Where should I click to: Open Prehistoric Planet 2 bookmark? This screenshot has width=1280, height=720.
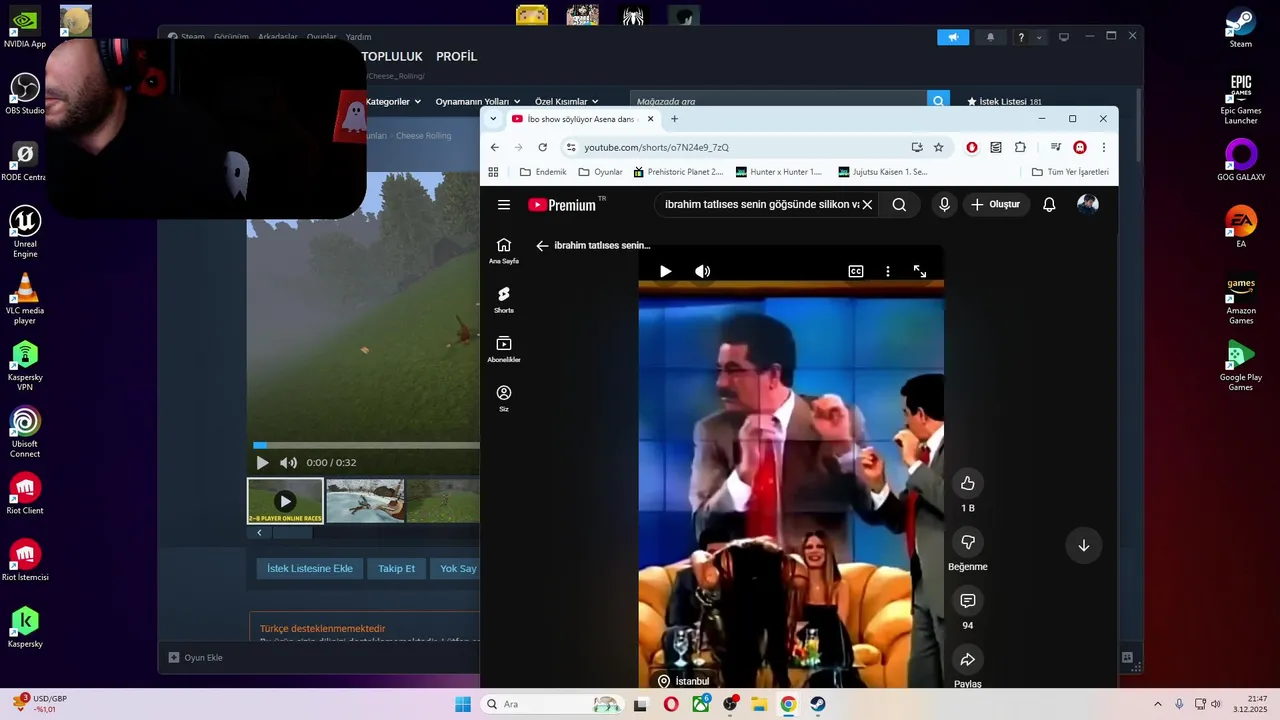678,172
